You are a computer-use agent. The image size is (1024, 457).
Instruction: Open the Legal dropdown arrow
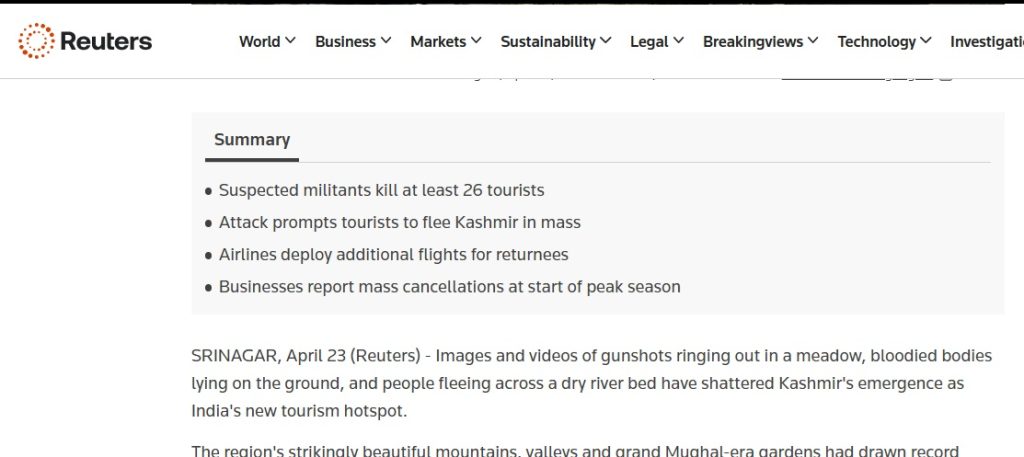click(679, 41)
